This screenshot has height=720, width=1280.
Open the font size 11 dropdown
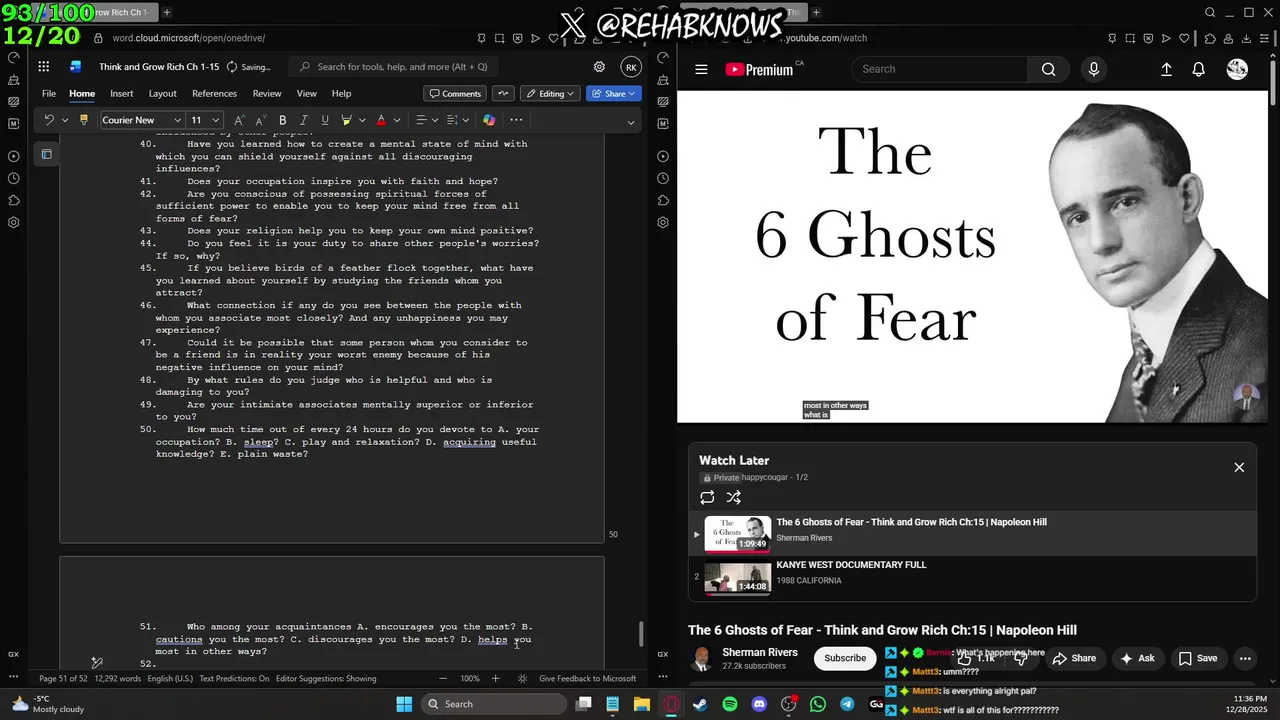click(215, 120)
